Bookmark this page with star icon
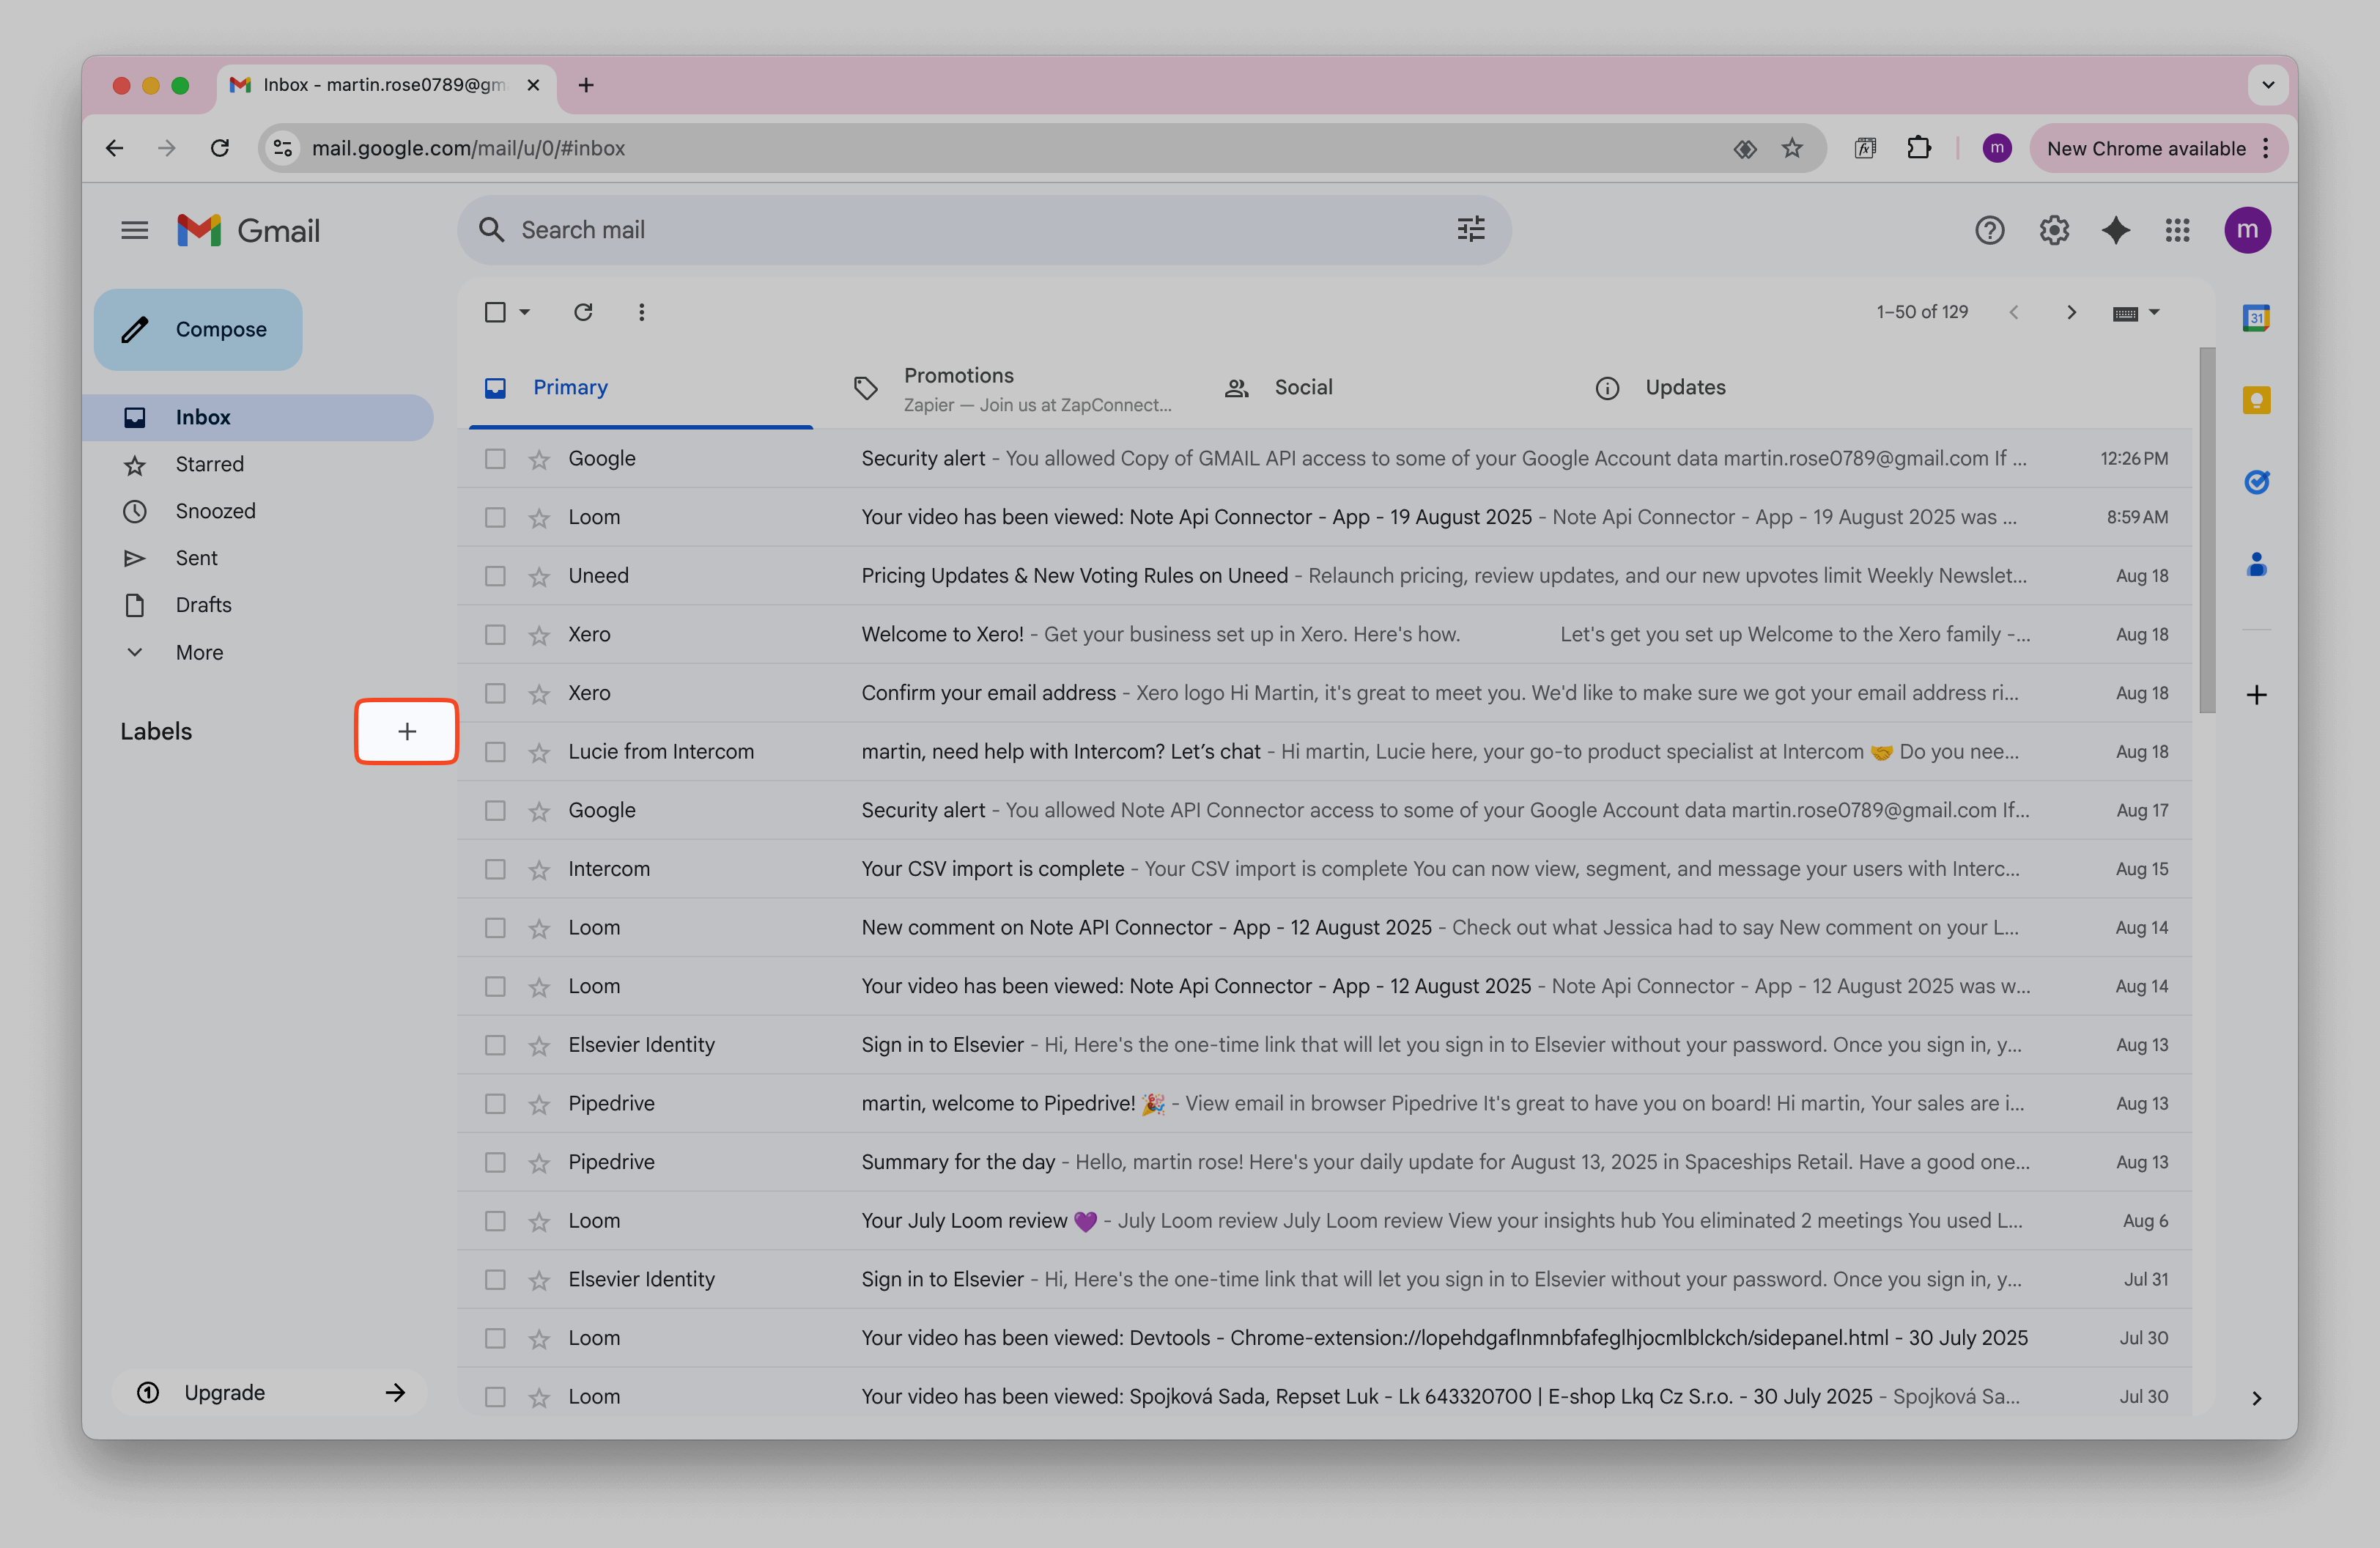The image size is (2380, 1548). [1791, 148]
